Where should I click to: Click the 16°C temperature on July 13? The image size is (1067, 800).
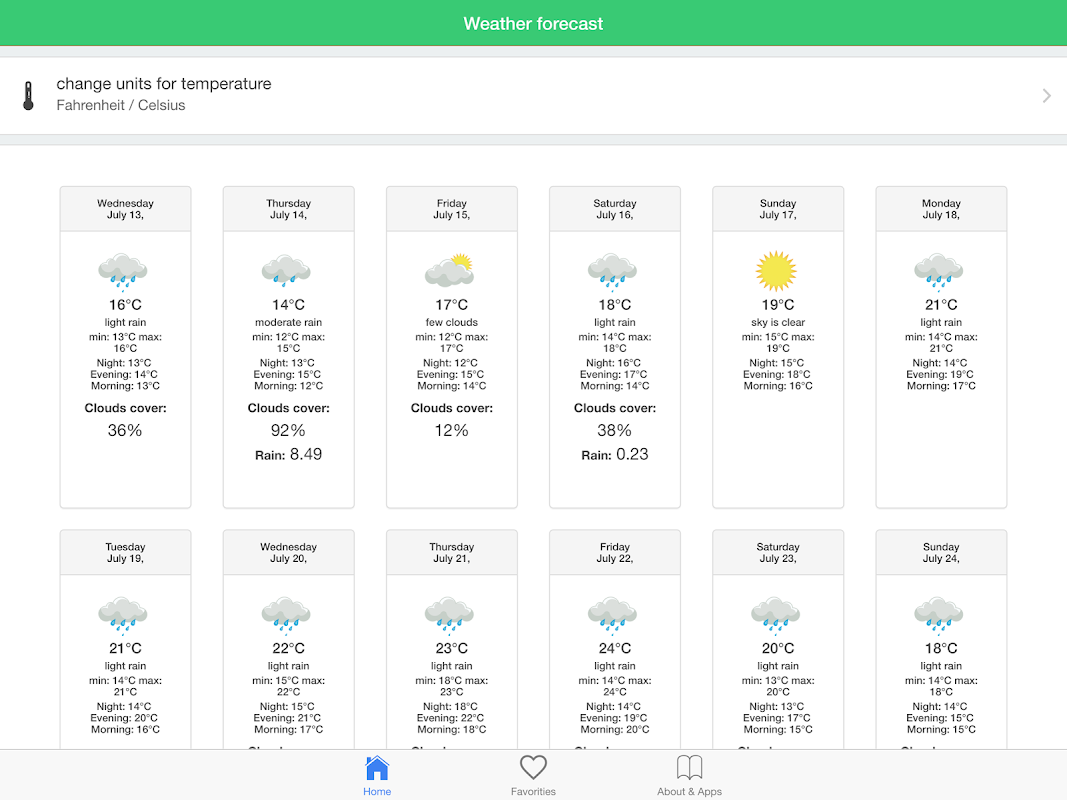point(125,305)
